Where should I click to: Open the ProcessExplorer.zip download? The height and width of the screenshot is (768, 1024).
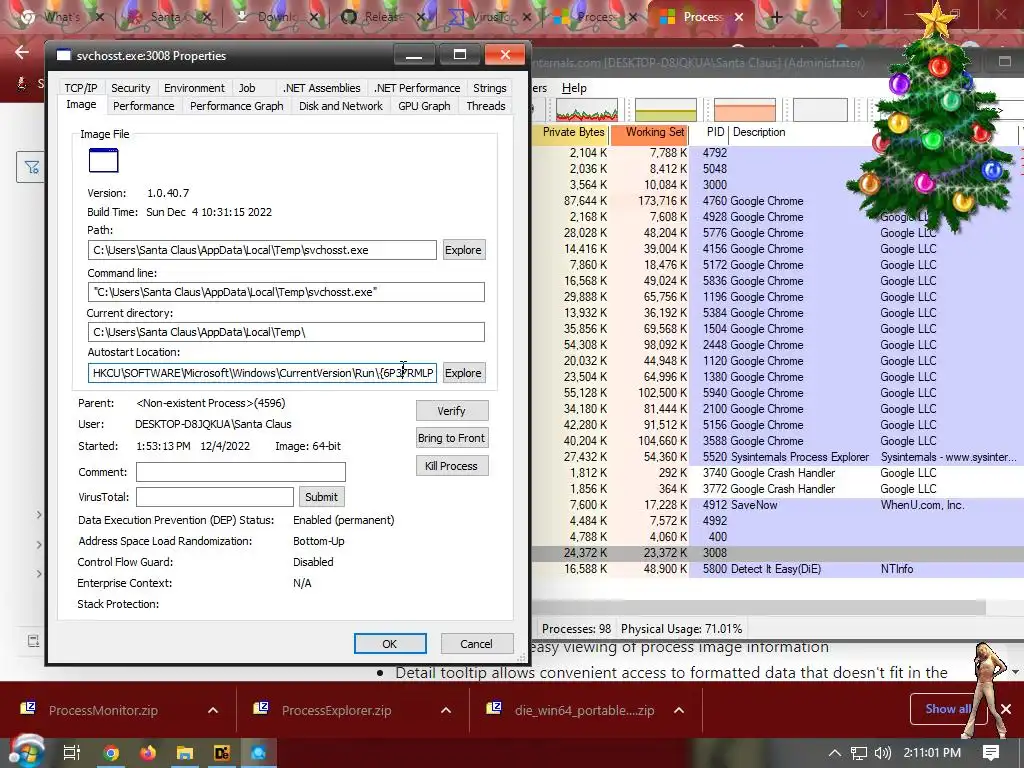pyautogui.click(x=336, y=710)
